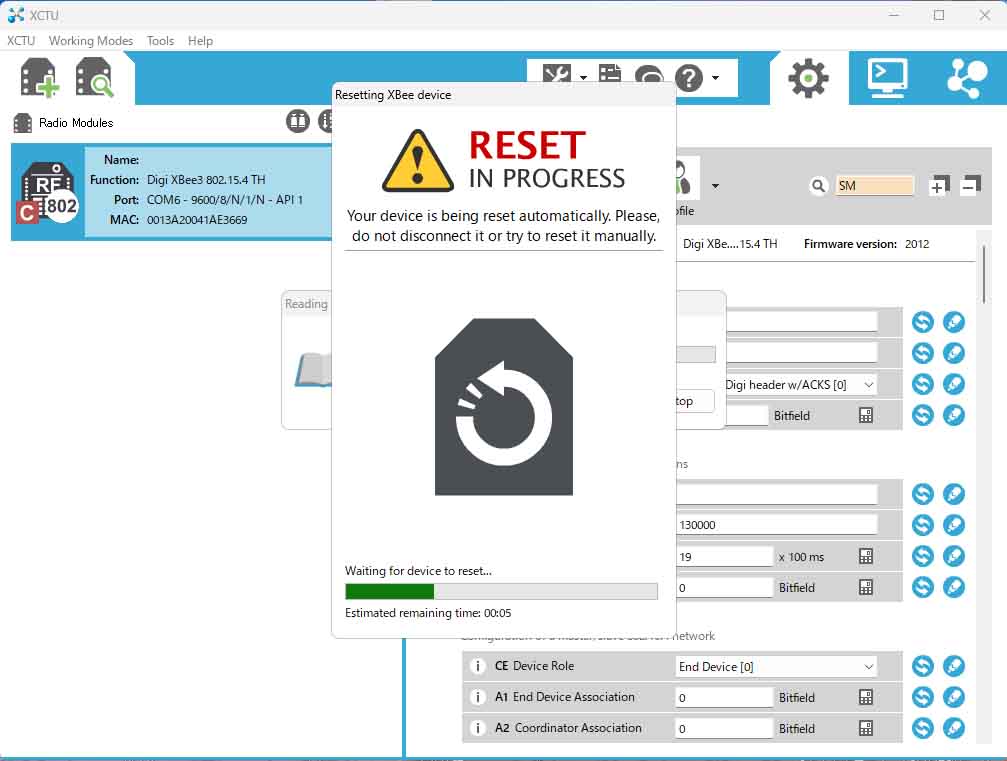The width and height of the screenshot is (1007, 761).
Task: Click the collapse all sections icon
Action: pos(970,186)
